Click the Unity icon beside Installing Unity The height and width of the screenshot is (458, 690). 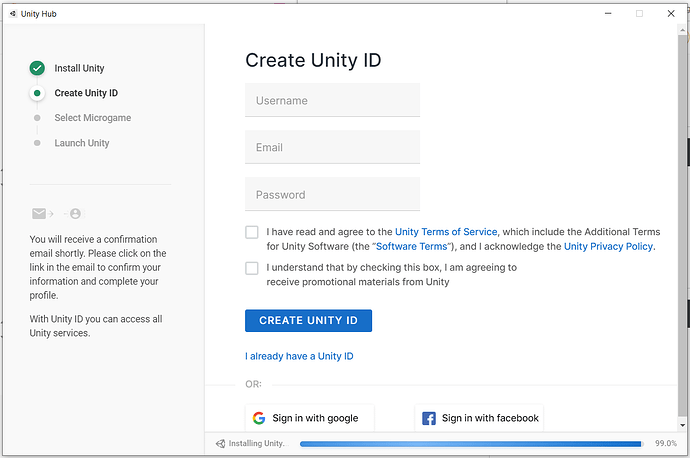pyautogui.click(x=221, y=443)
